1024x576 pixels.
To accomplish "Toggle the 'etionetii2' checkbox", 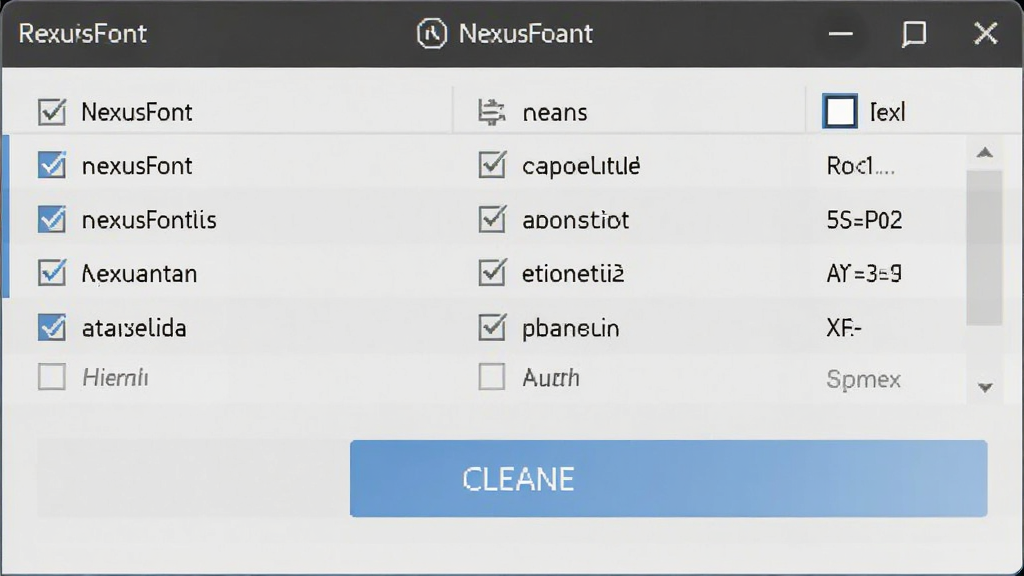I will point(492,273).
